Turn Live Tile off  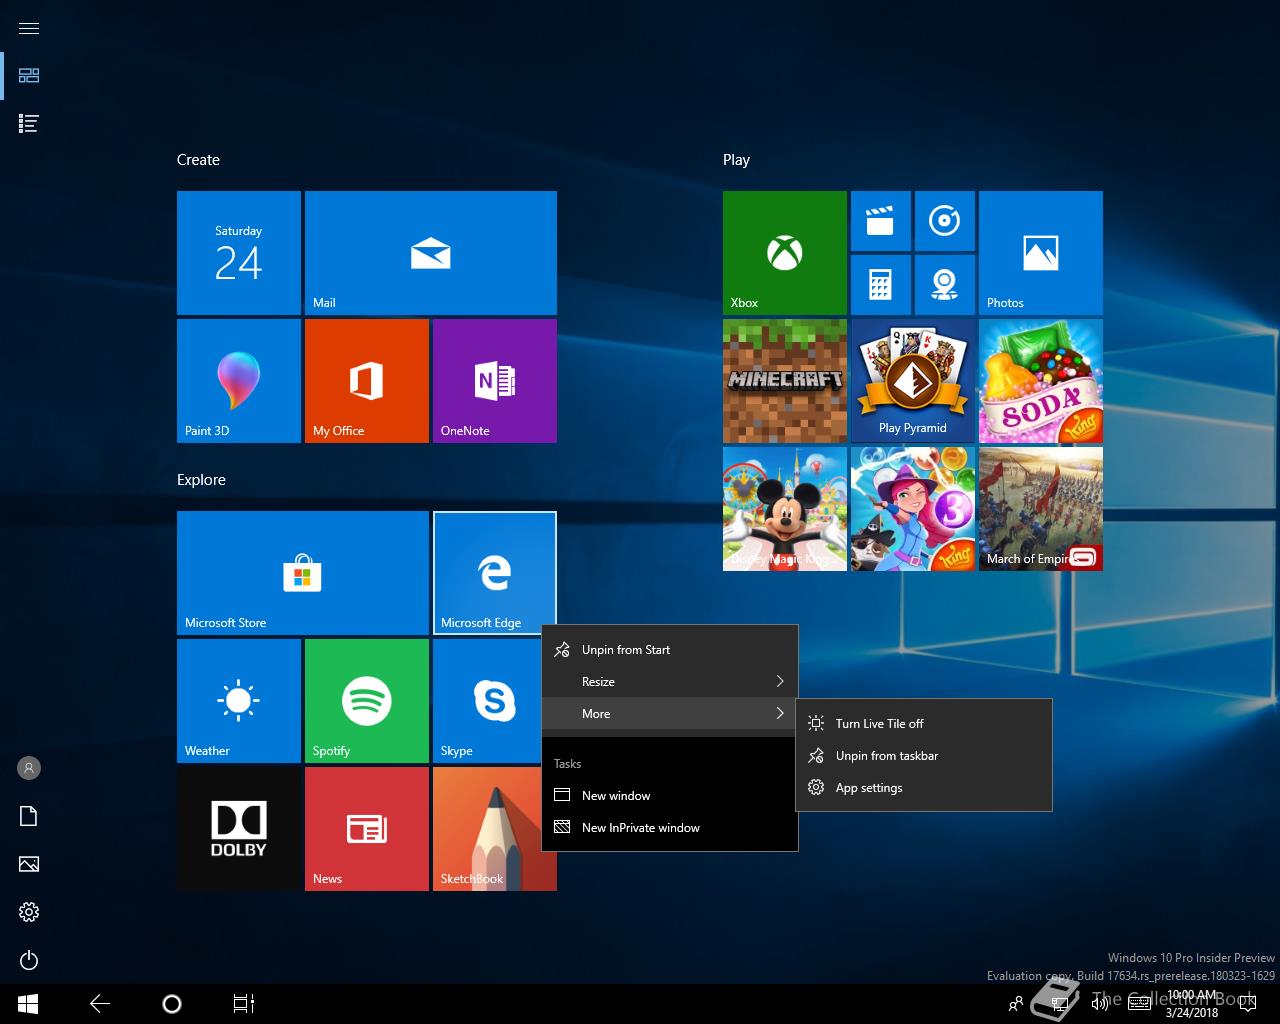[x=924, y=724]
